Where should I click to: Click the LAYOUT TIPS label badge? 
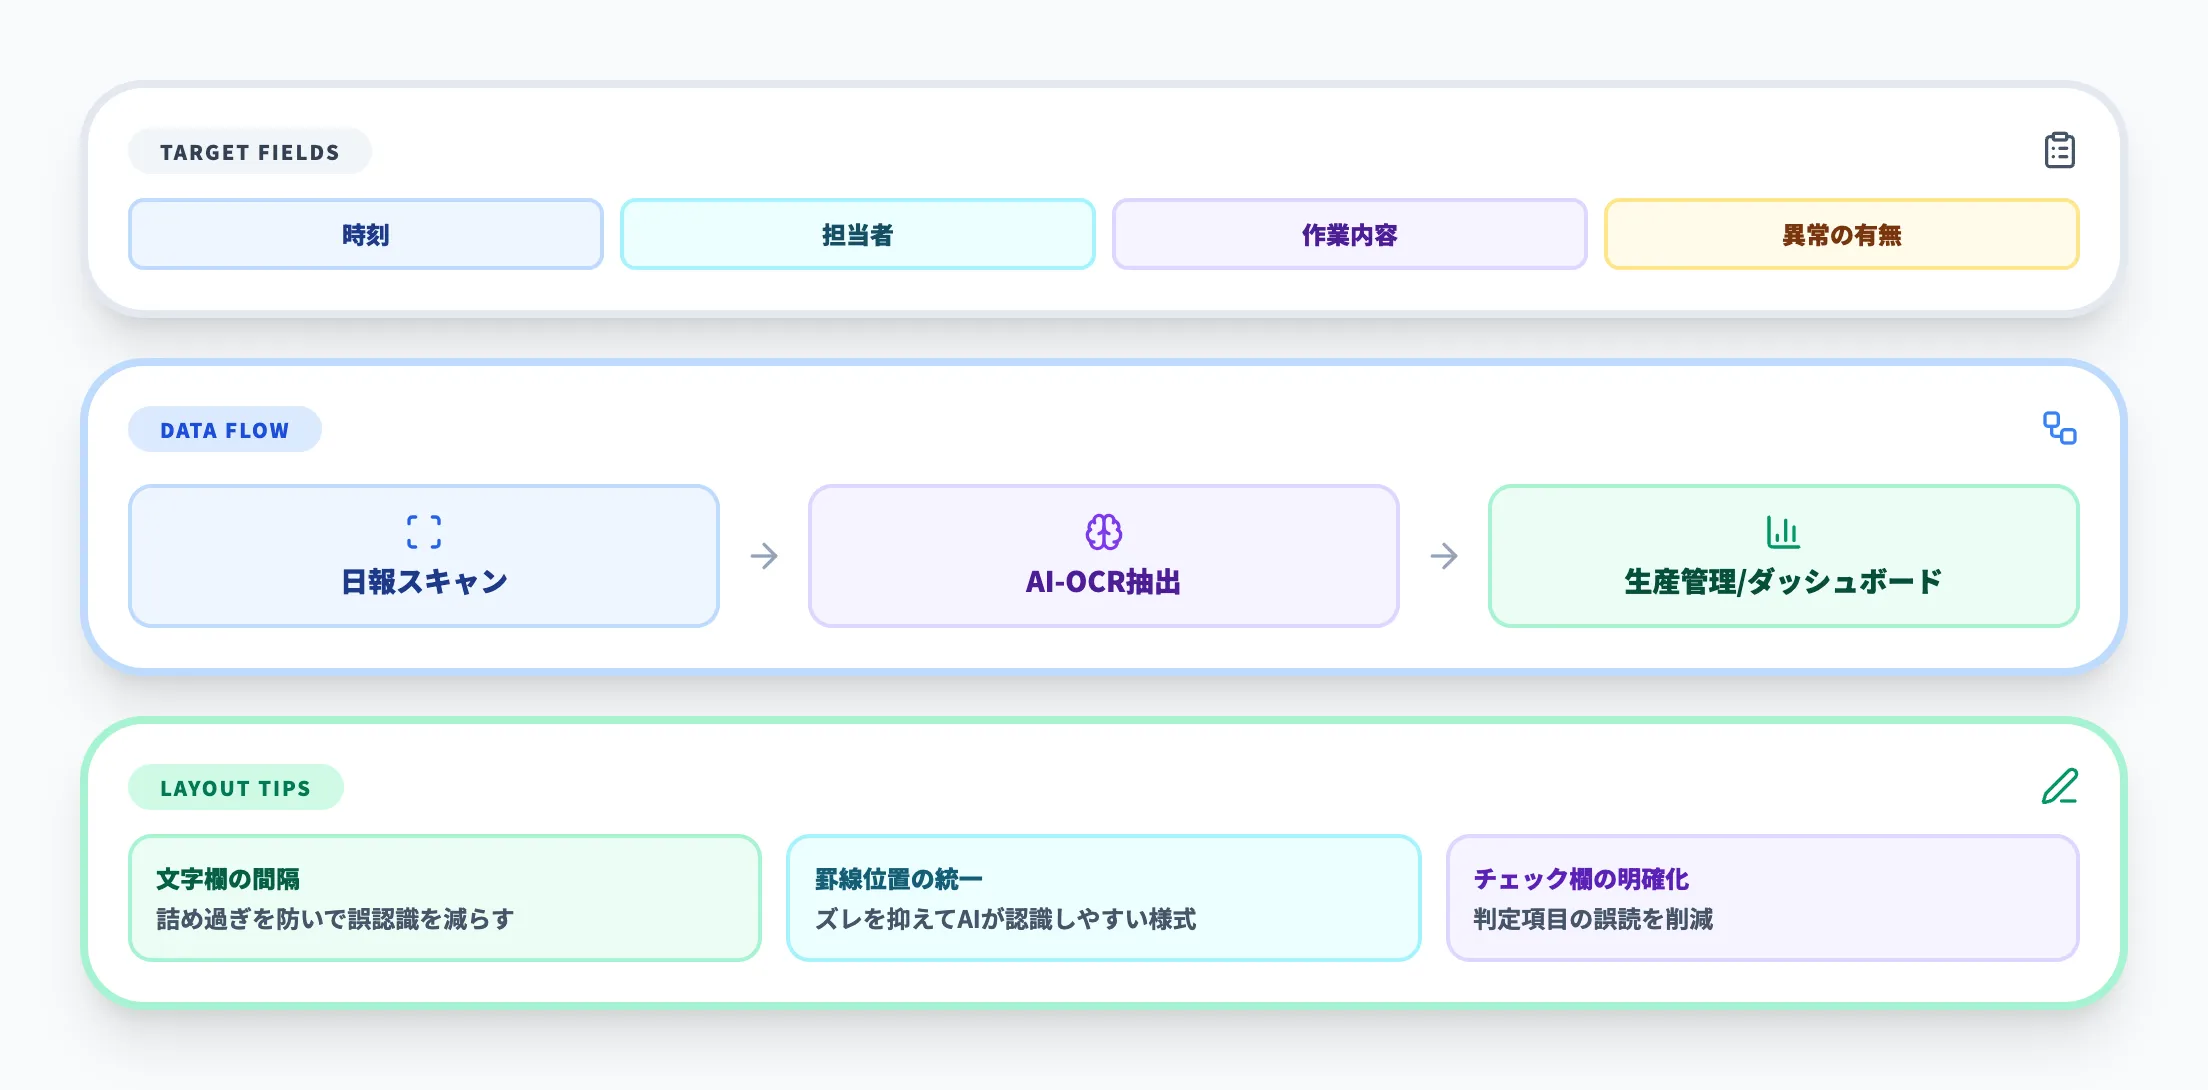coord(236,788)
